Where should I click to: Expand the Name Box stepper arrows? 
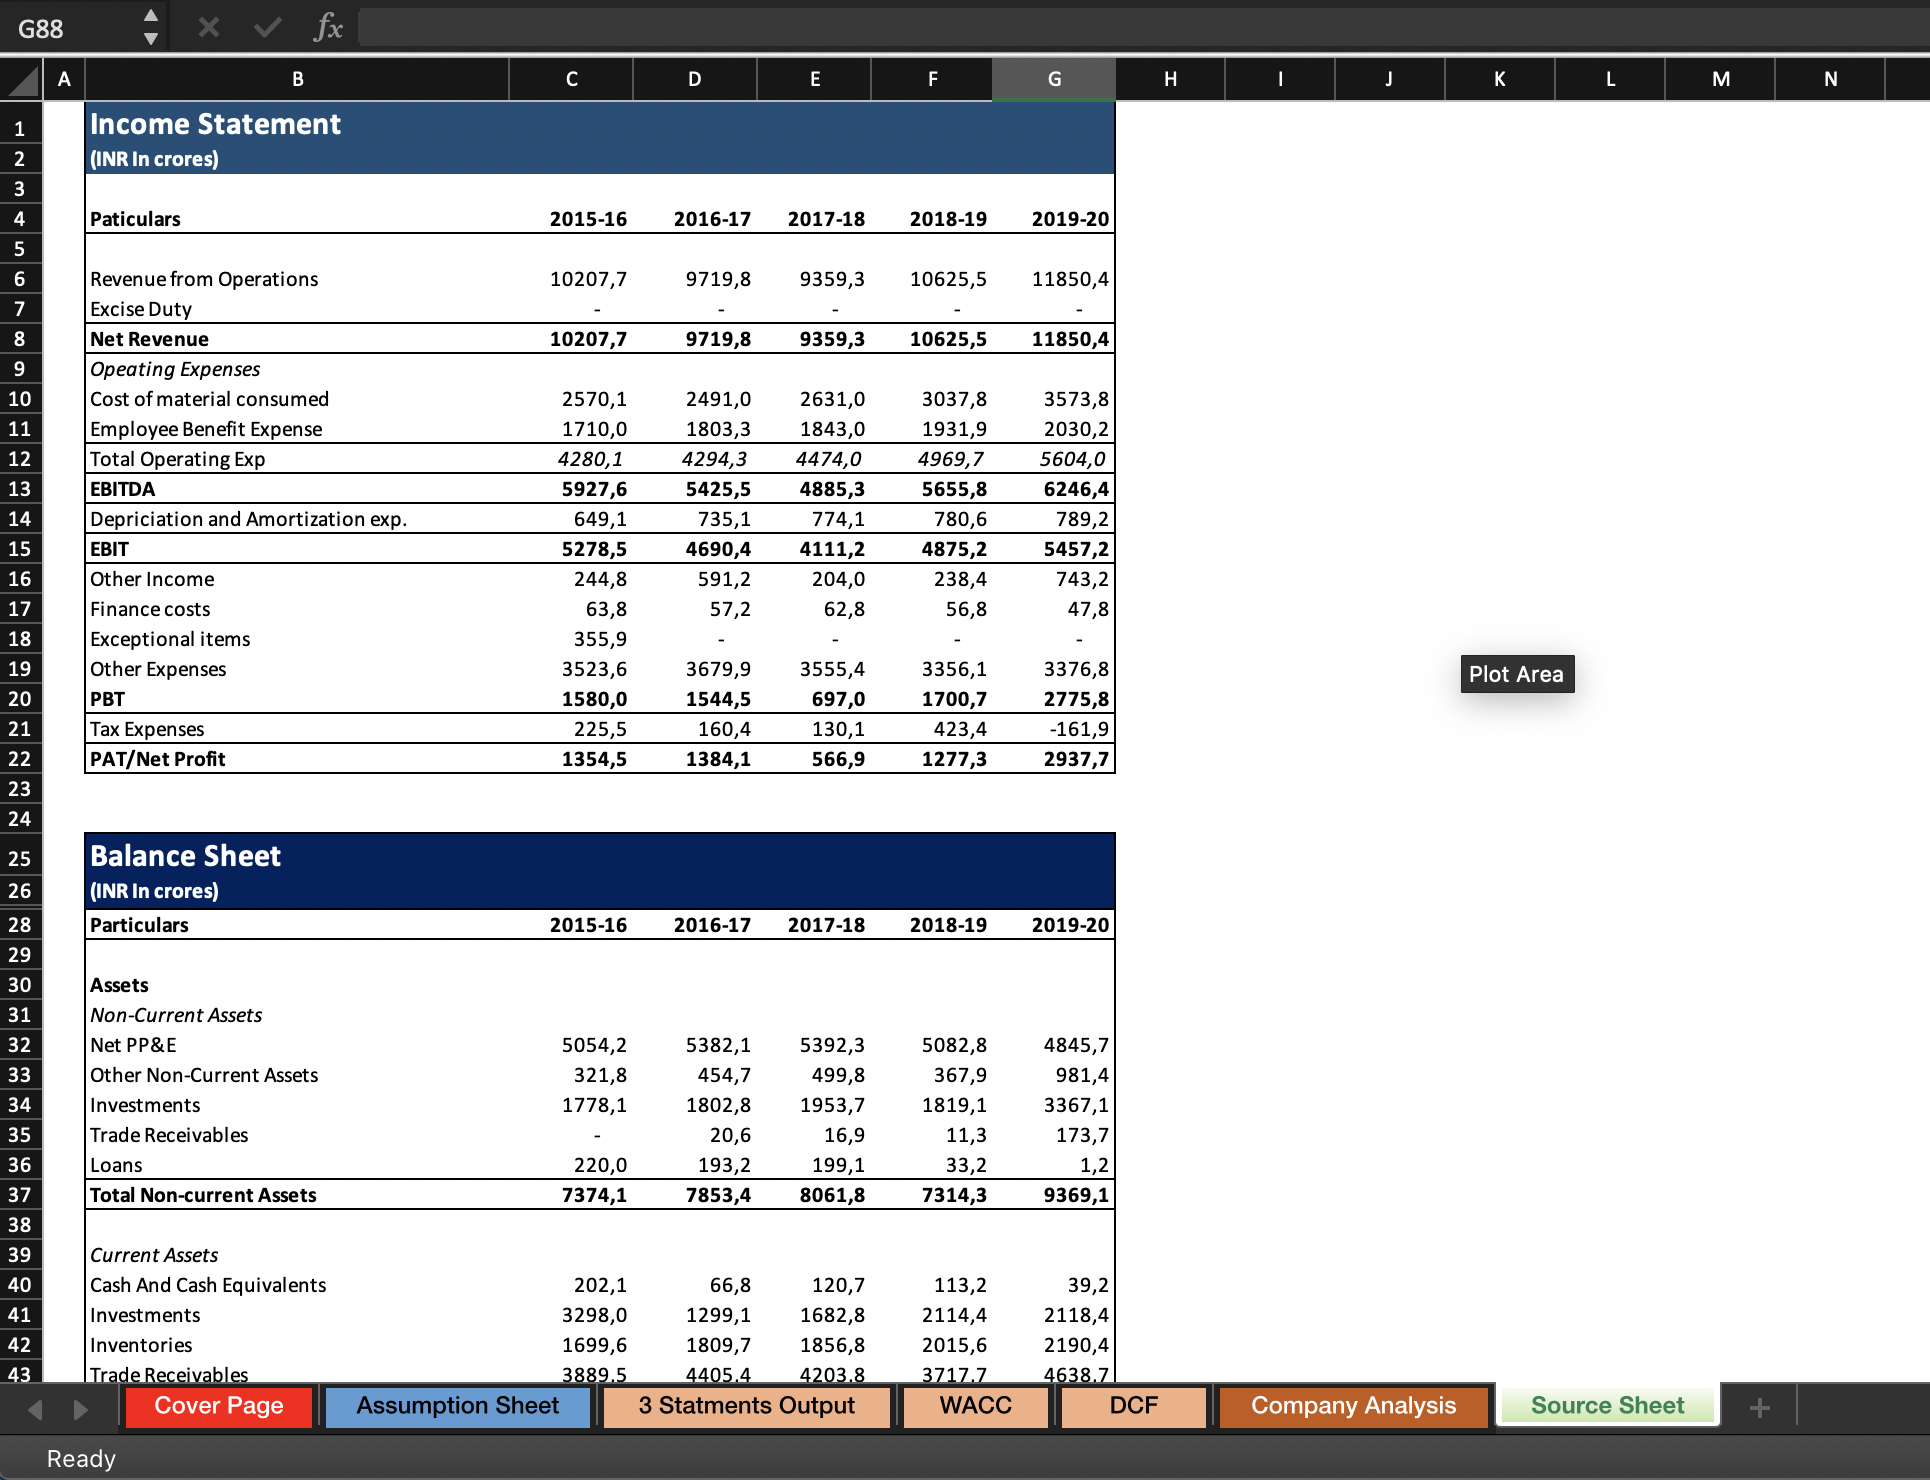(x=151, y=27)
